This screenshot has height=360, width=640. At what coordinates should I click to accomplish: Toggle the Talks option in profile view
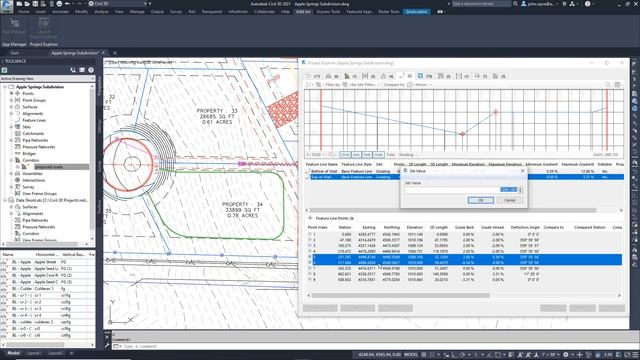coord(391,155)
